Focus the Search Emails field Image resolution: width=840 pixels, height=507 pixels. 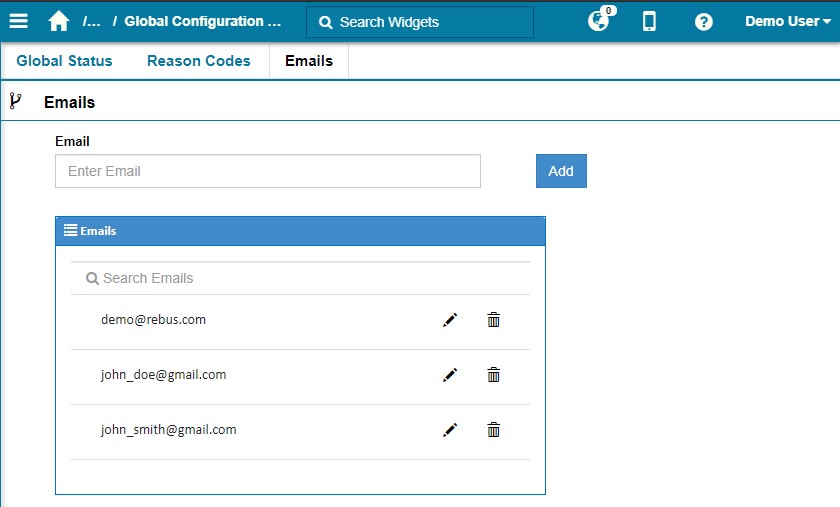(300, 278)
